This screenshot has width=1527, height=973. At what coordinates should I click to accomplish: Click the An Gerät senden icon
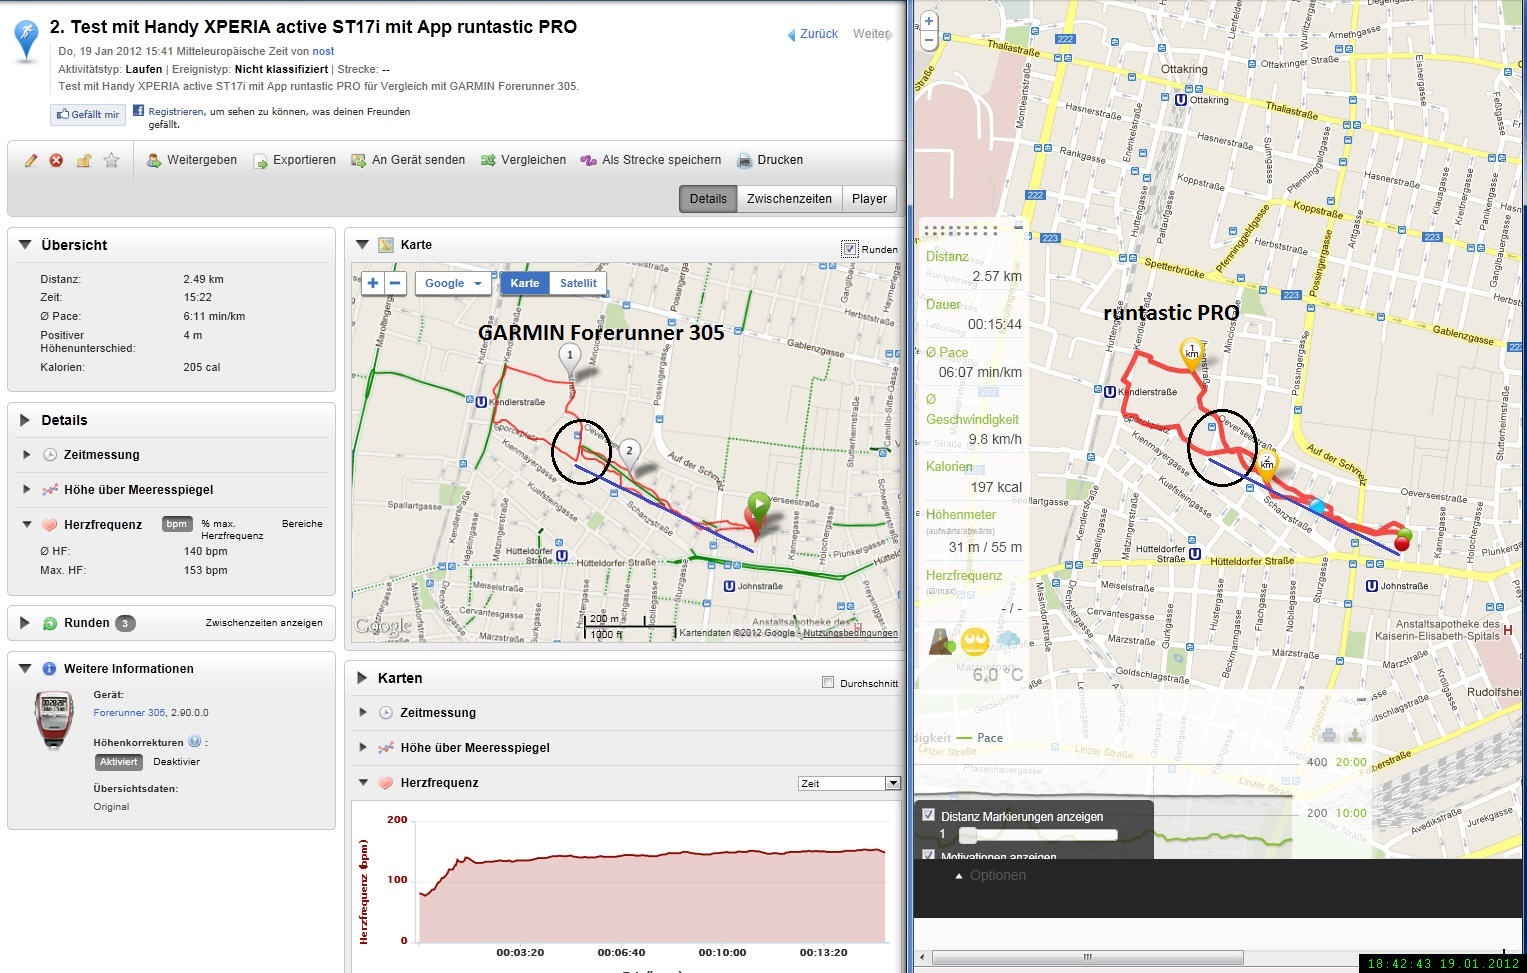358,160
